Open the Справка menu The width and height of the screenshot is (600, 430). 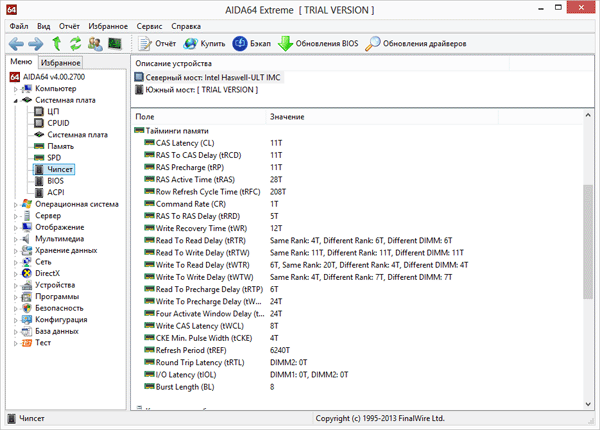pyautogui.click(x=186, y=26)
